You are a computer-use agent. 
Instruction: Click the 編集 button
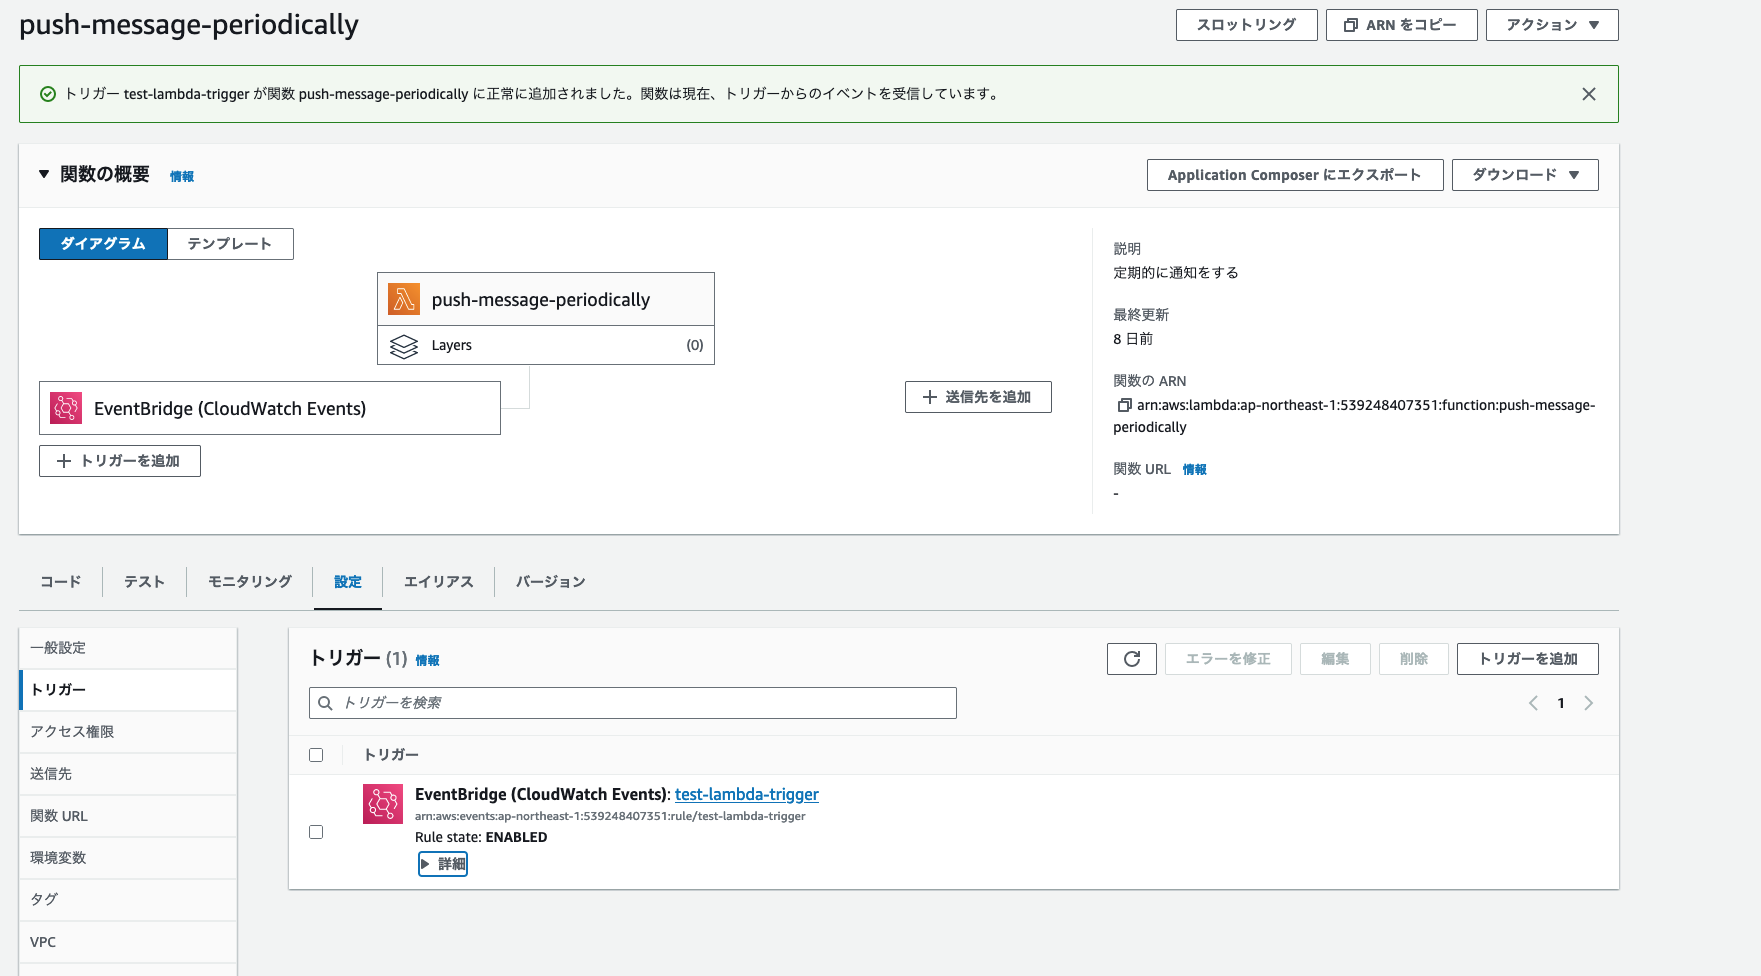[1335, 659]
